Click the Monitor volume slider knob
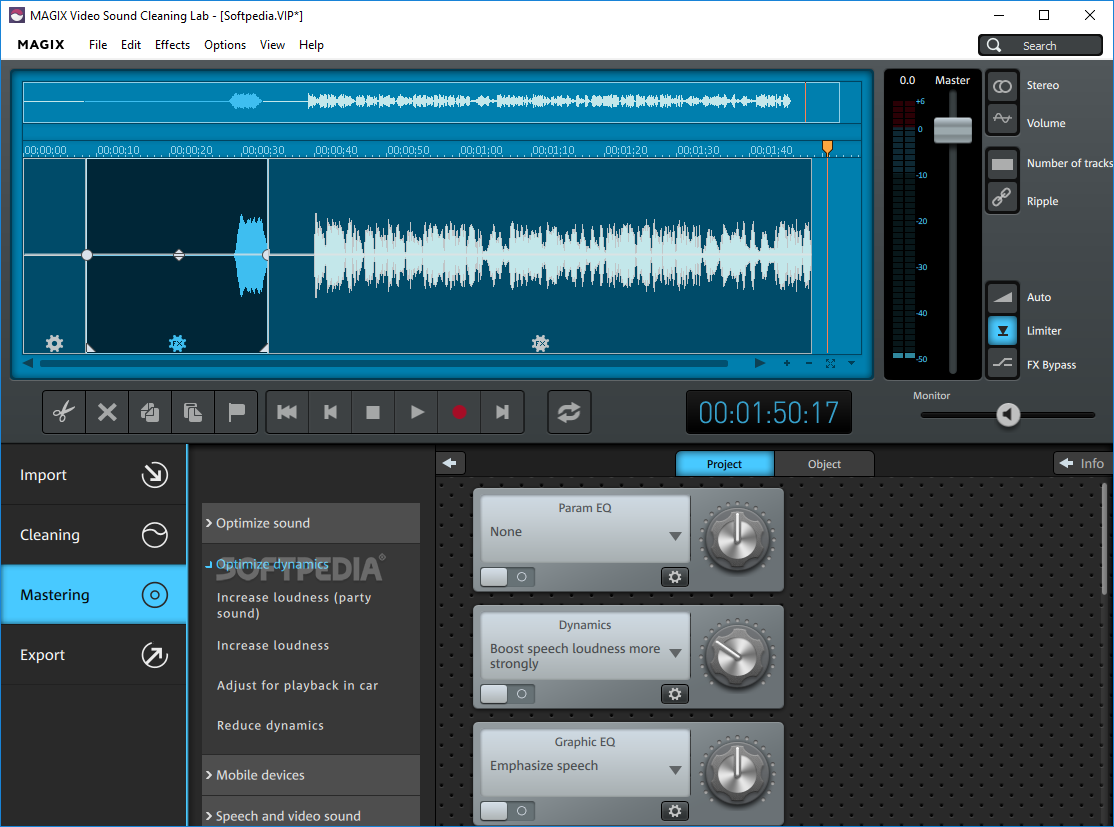This screenshot has height=827, width=1114. (1008, 414)
